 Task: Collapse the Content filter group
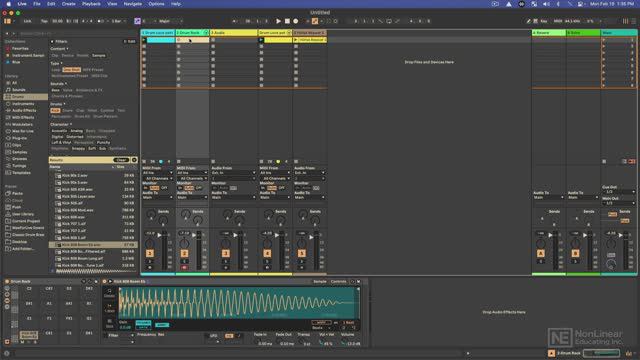[59, 49]
